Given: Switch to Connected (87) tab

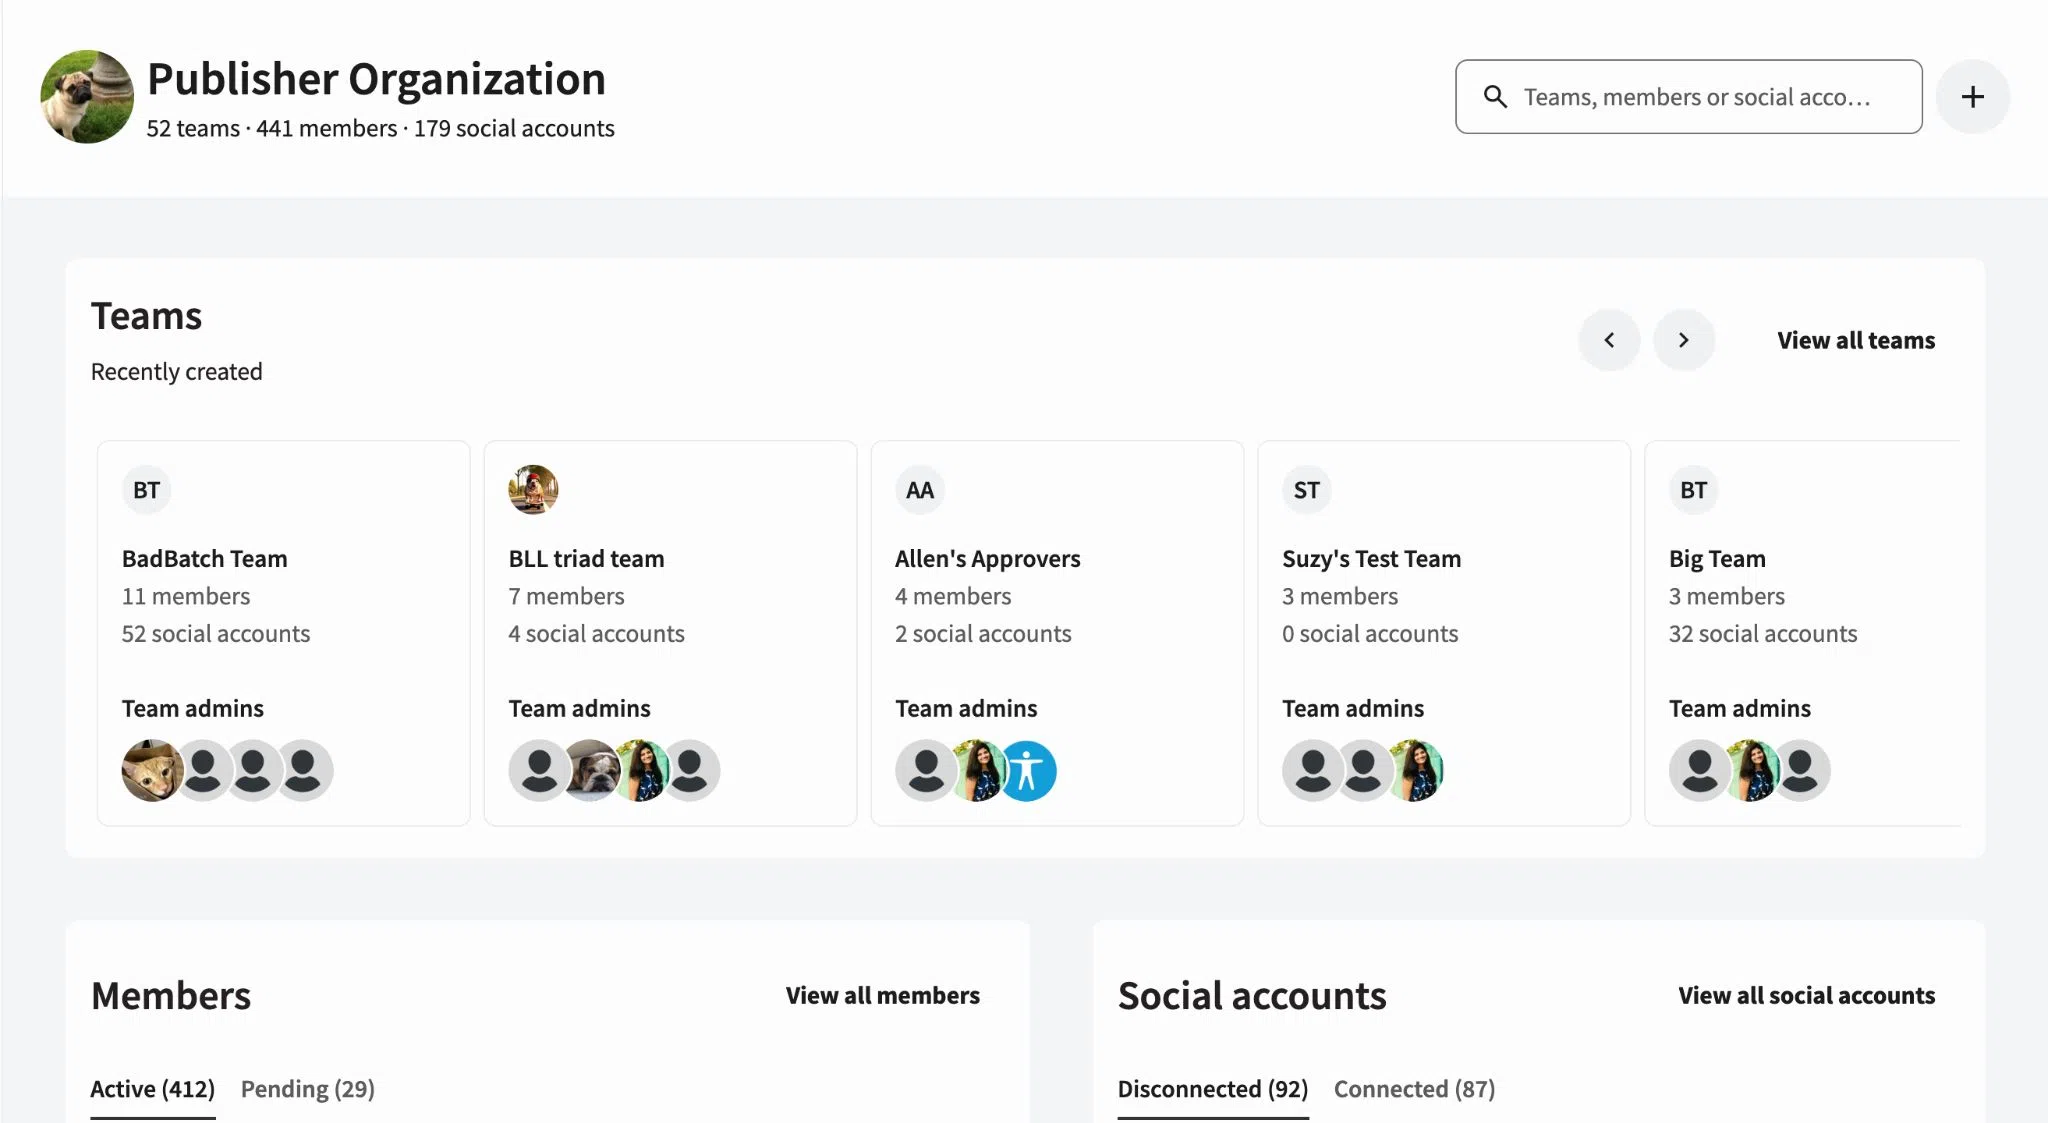Looking at the screenshot, I should pos(1414,1089).
